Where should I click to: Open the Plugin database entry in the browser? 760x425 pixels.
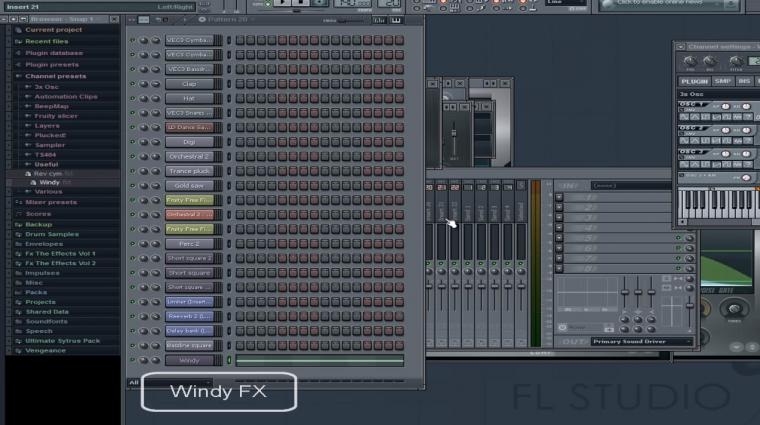(54, 53)
